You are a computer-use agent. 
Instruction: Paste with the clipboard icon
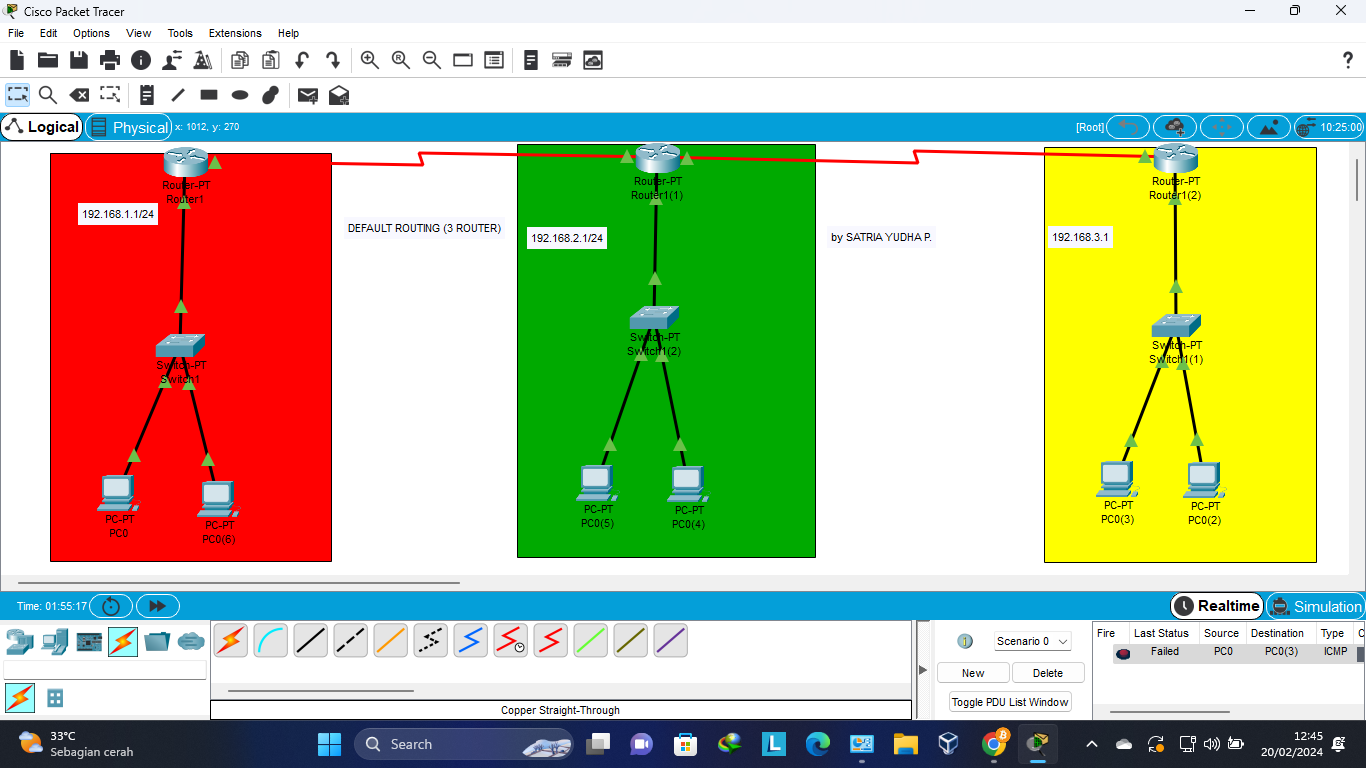coord(270,60)
